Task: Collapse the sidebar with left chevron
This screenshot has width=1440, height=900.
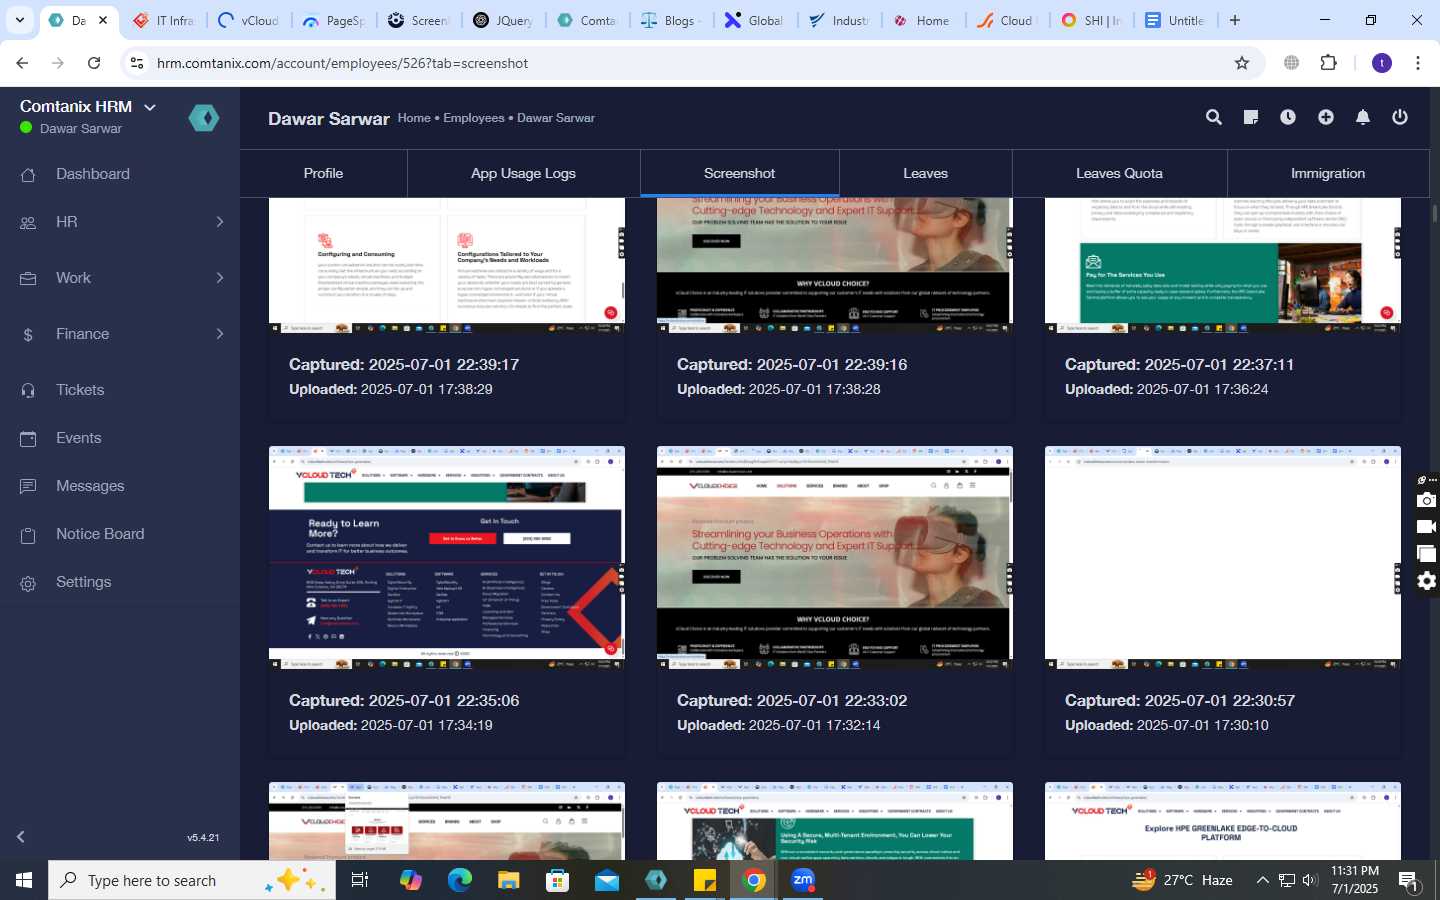Action: pos(21,837)
